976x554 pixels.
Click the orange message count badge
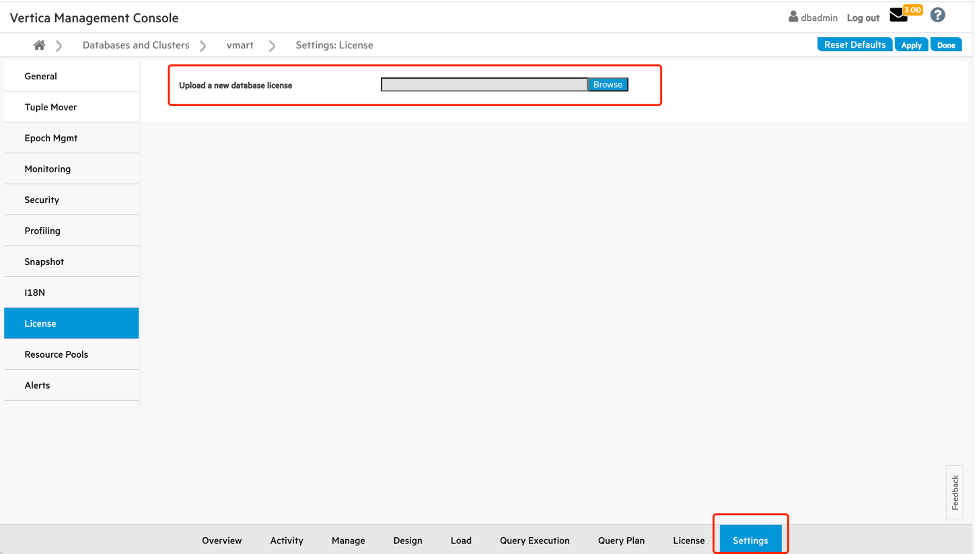913,10
